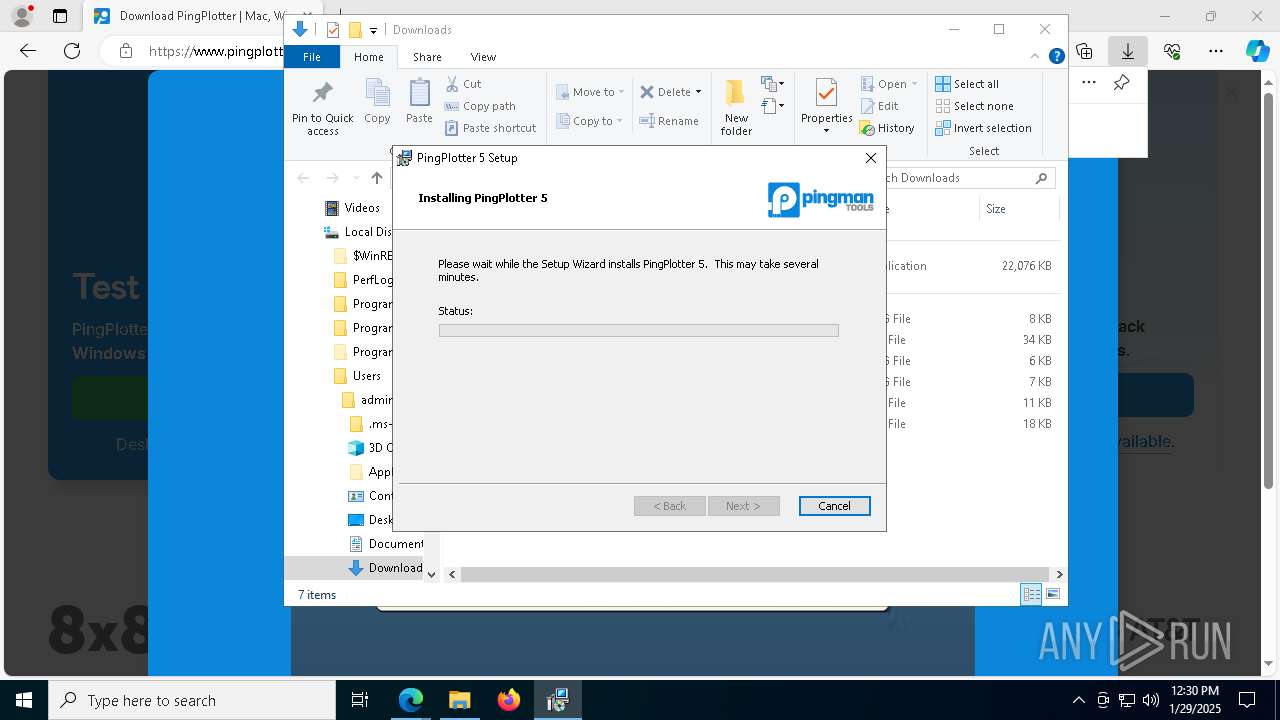The width and height of the screenshot is (1280, 720).
Task: Open the Copilot icon in Edge
Action: coord(1257,51)
